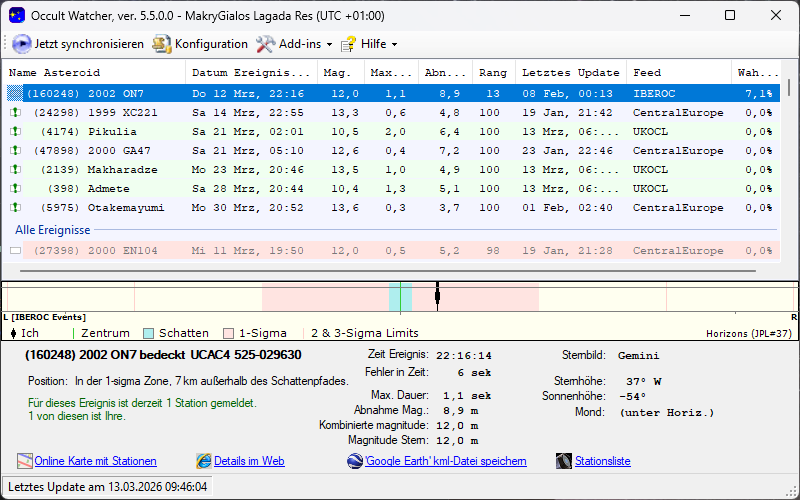Click the Wah... column header
The width and height of the screenshot is (800, 500).
pyautogui.click(x=758, y=73)
